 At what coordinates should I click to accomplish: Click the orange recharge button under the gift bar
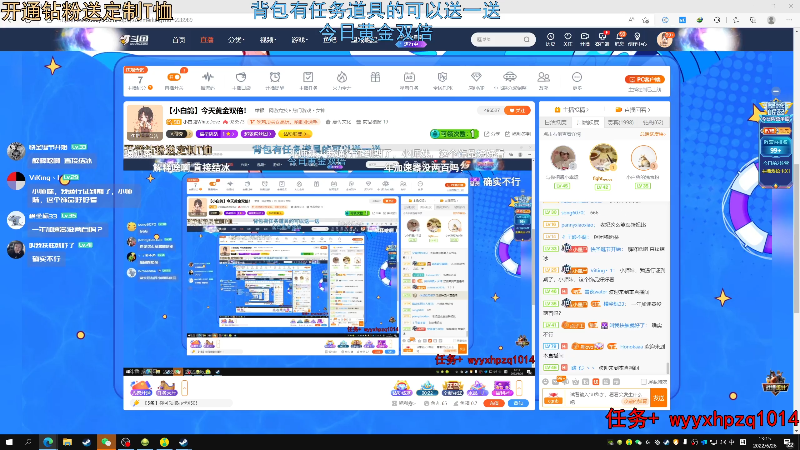[493, 403]
